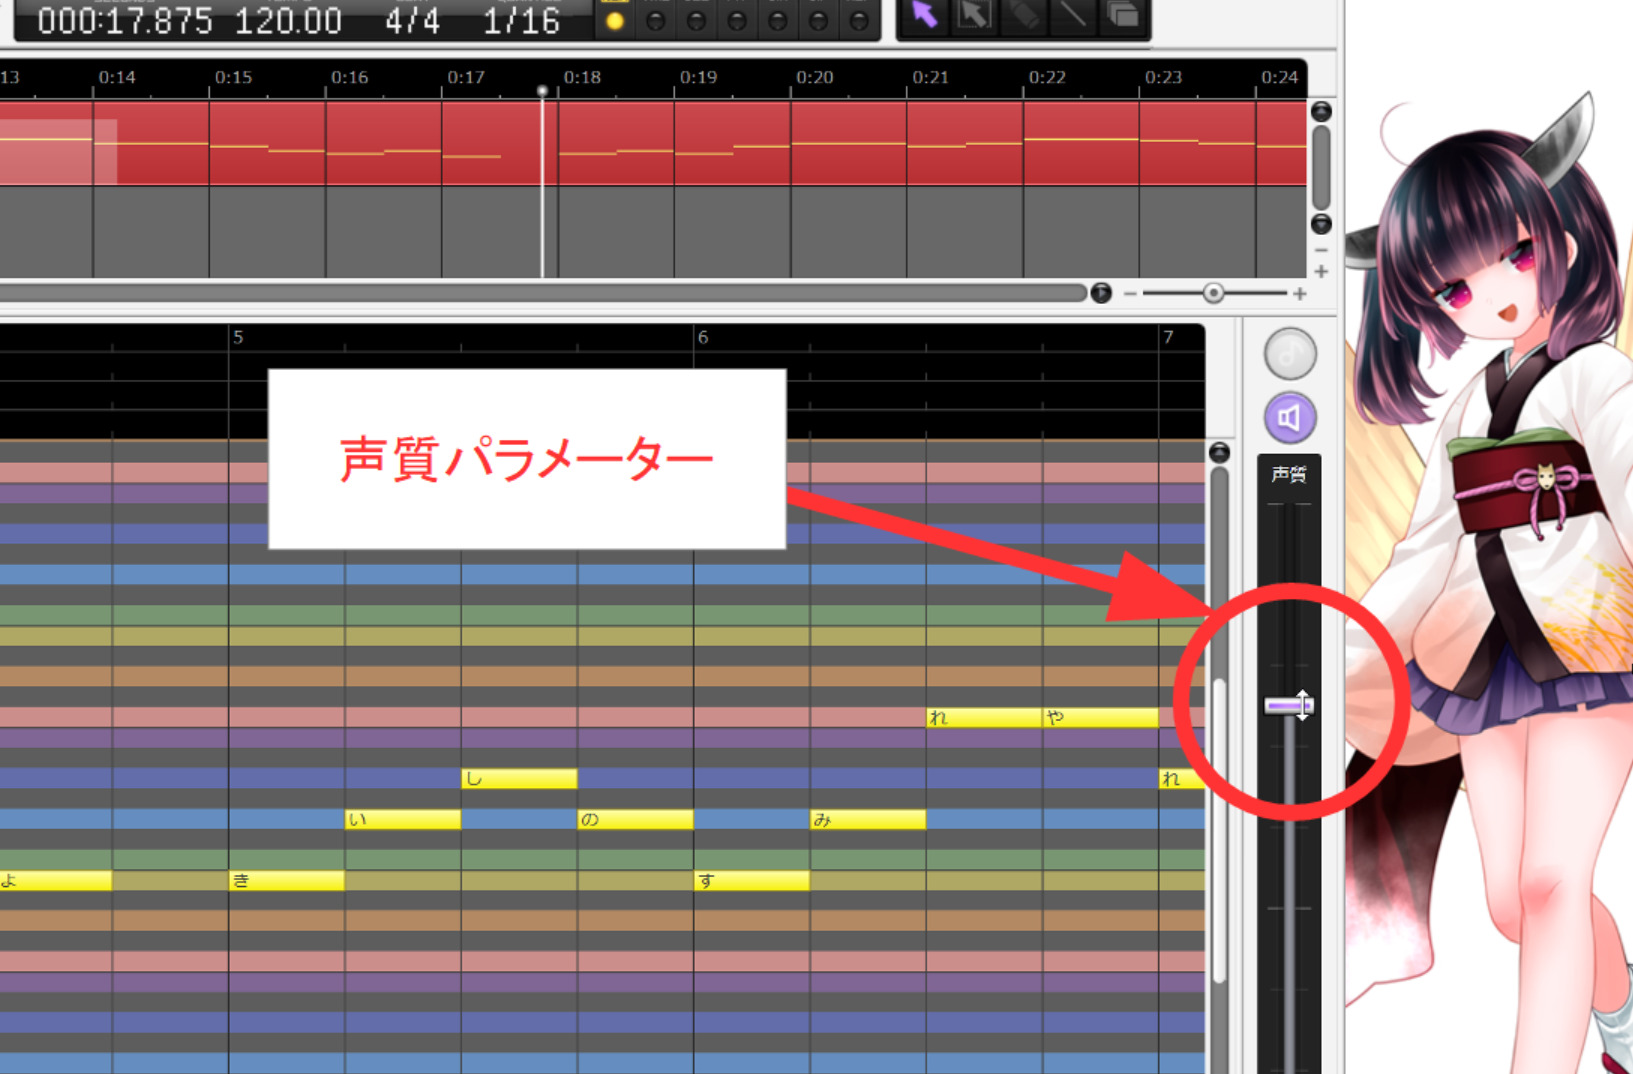Select the れ note next to the や note
The image size is (1633, 1074).
coord(984,717)
